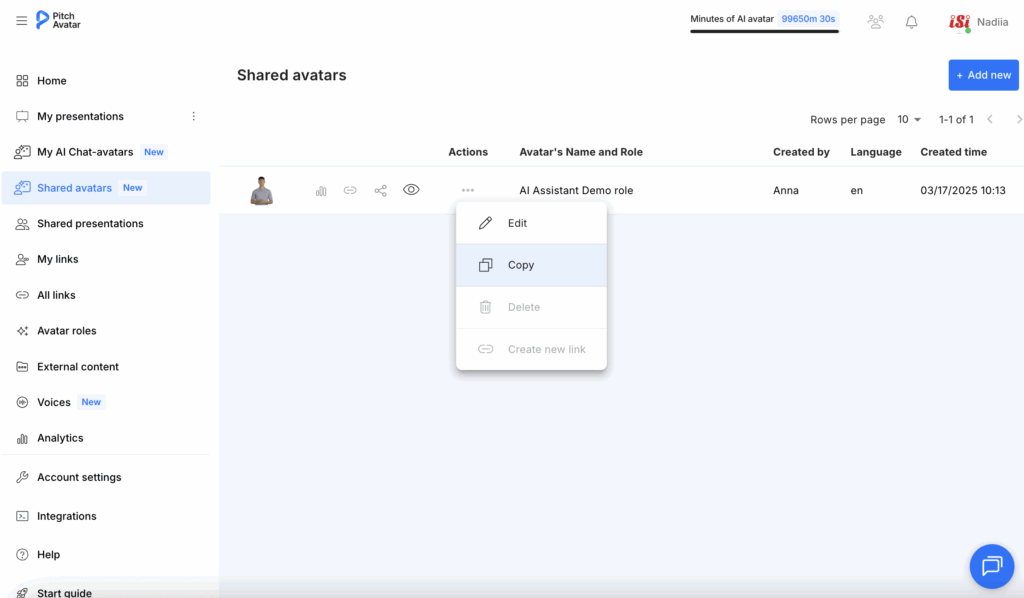
Task: Open the notifications bell
Action: pyautogui.click(x=911, y=22)
